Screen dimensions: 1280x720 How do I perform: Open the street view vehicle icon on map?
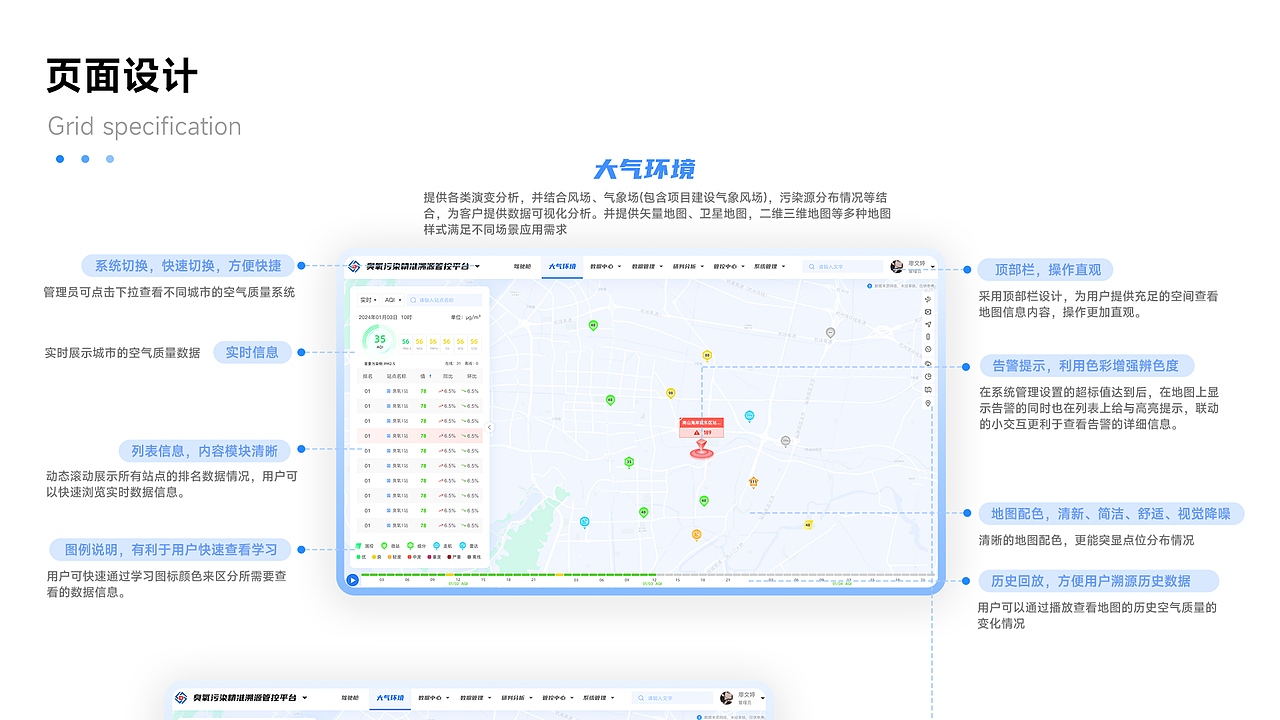[x=928, y=388]
